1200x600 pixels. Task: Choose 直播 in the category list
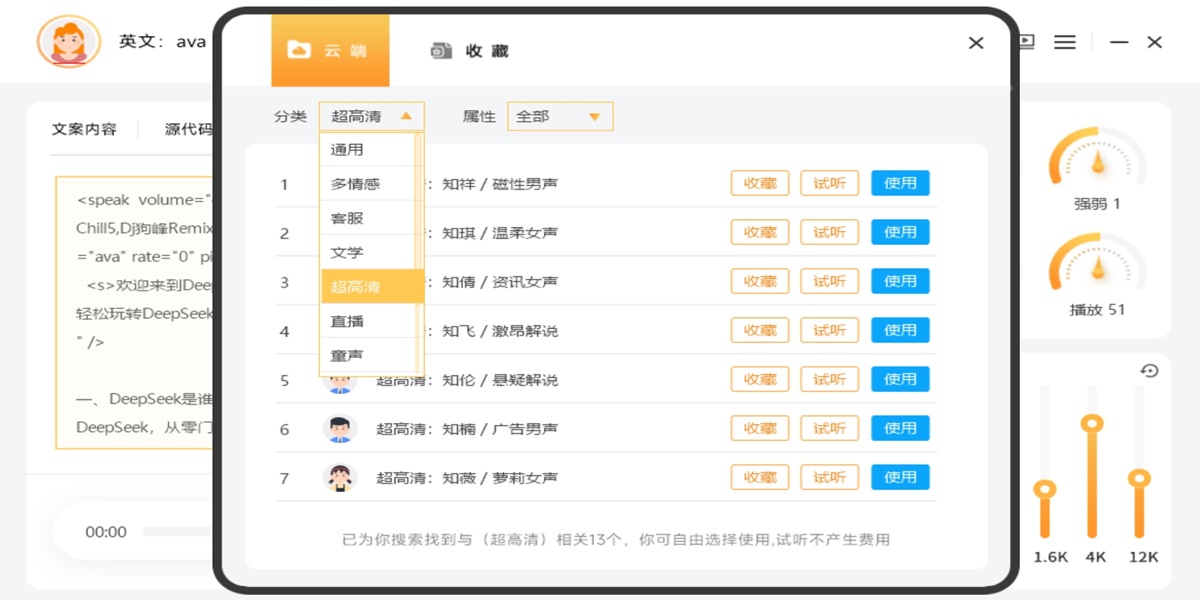347,321
